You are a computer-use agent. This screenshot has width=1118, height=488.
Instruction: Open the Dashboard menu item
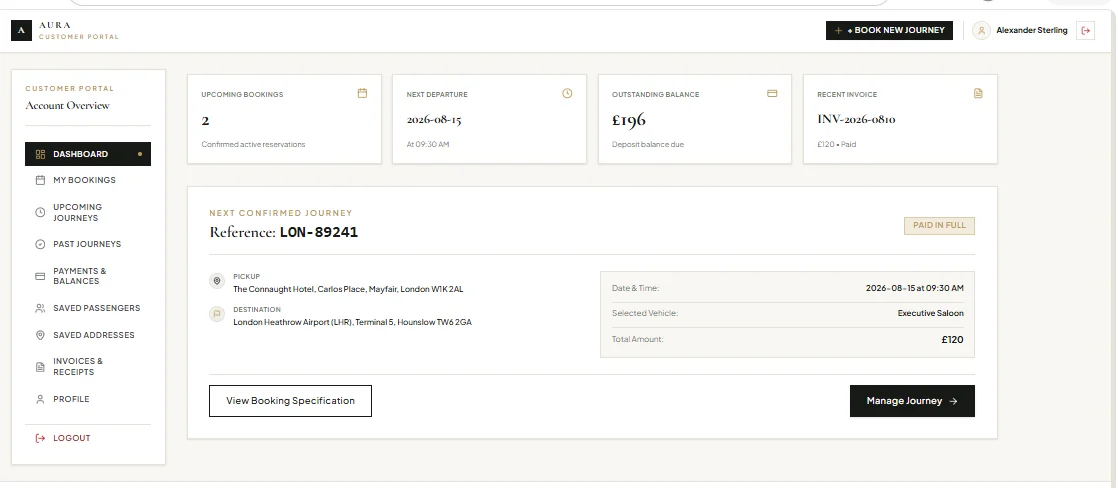click(x=88, y=154)
